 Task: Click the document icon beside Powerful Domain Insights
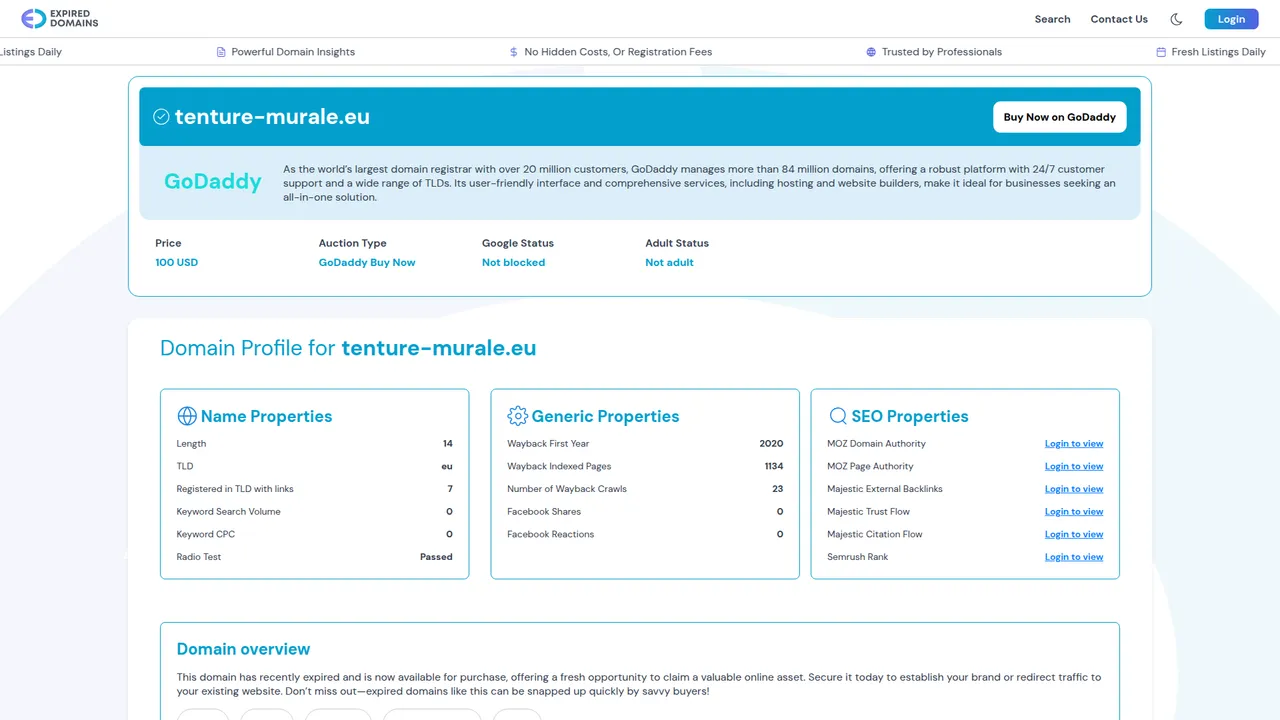[x=221, y=52]
